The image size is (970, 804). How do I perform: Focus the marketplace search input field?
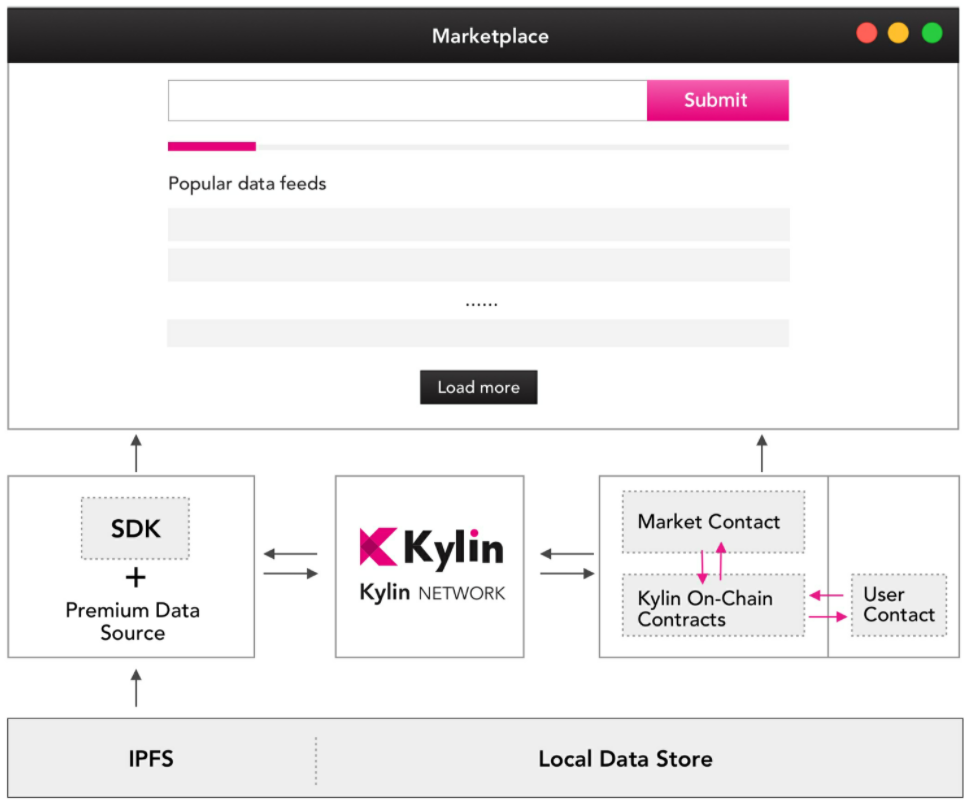pyautogui.click(x=408, y=100)
